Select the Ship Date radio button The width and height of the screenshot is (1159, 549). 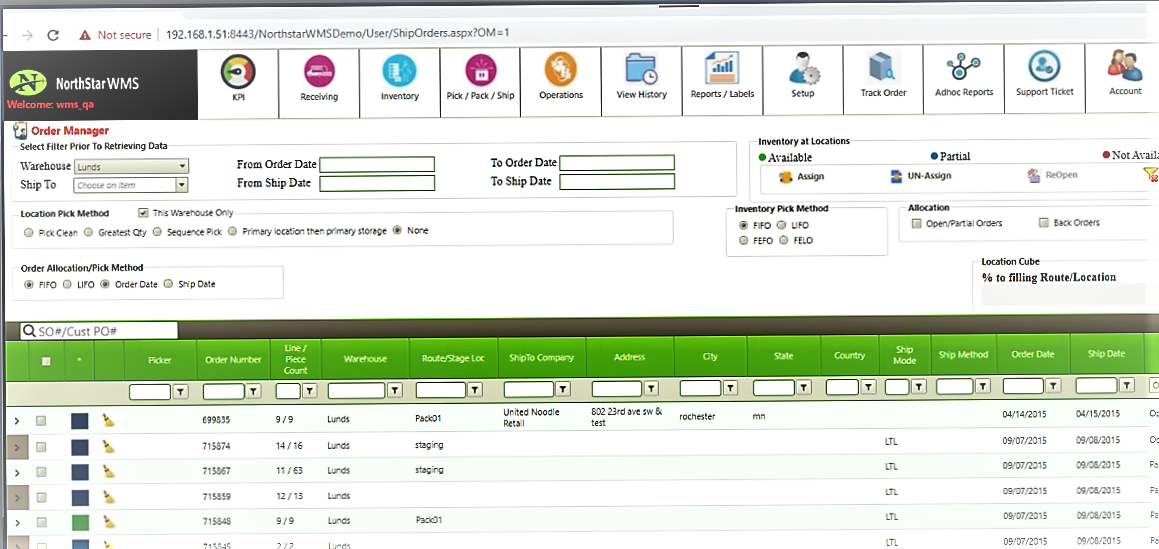tap(168, 284)
